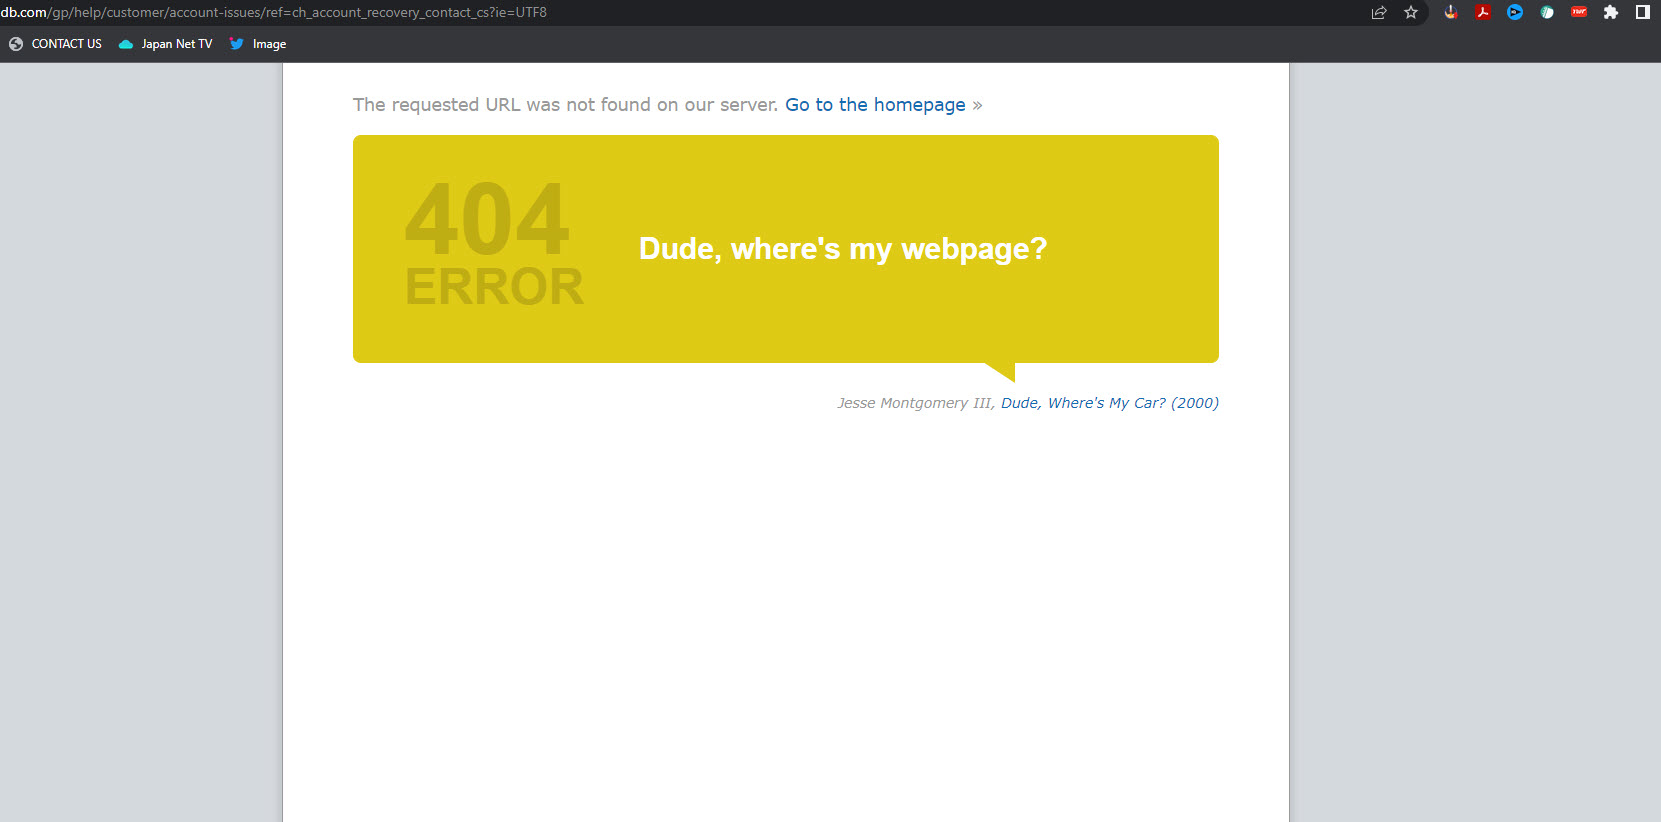Click the address bar URL text
1661x822 pixels.
point(300,13)
